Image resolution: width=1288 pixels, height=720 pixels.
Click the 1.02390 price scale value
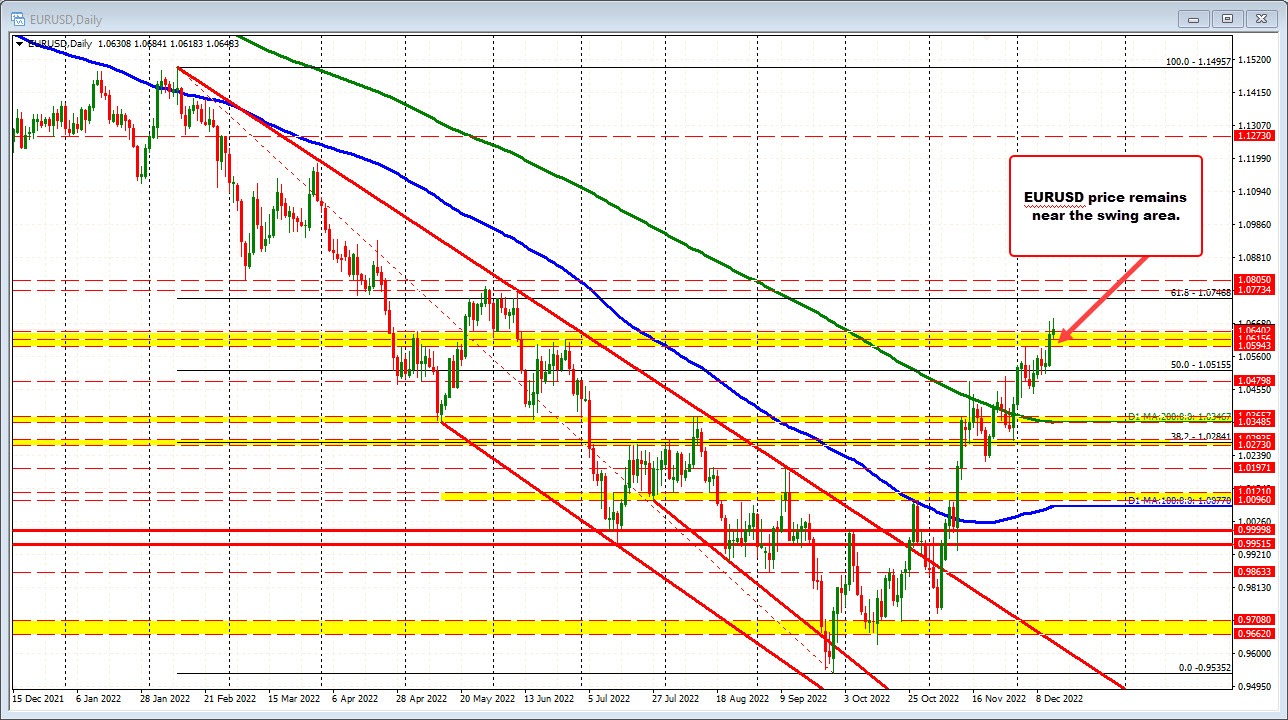1254,455
